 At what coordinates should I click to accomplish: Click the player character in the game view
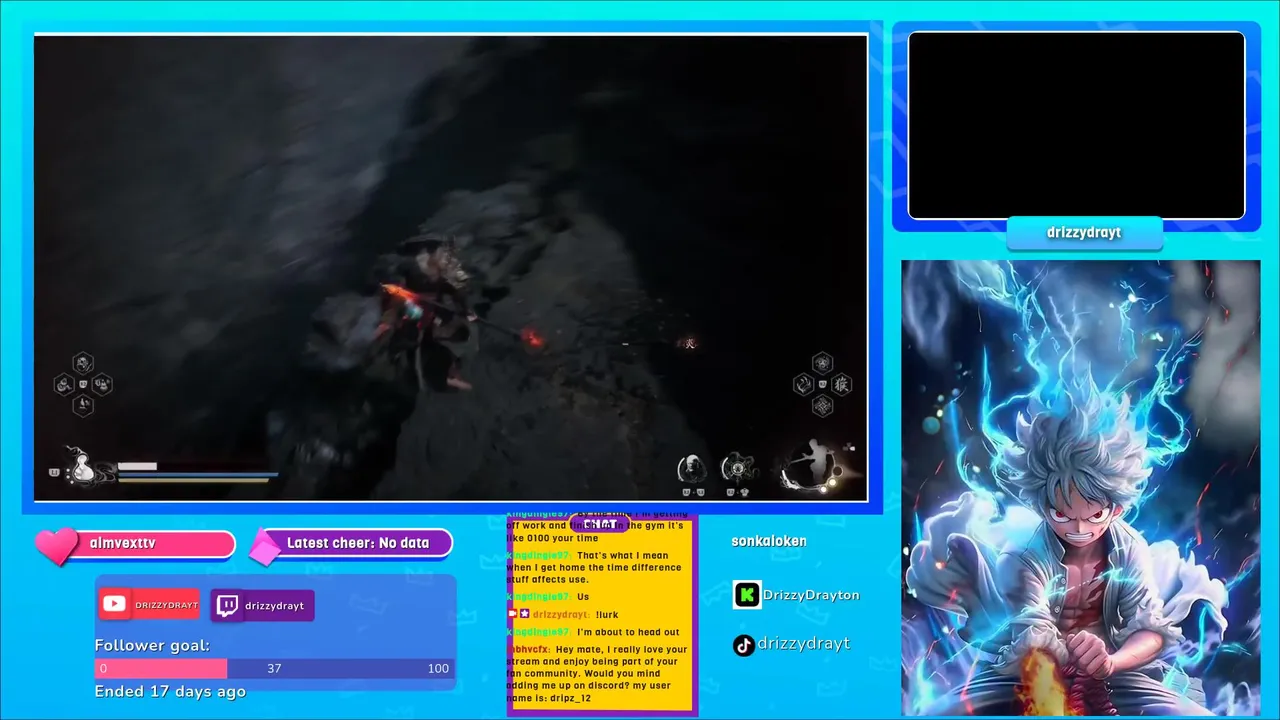[x=430, y=312]
